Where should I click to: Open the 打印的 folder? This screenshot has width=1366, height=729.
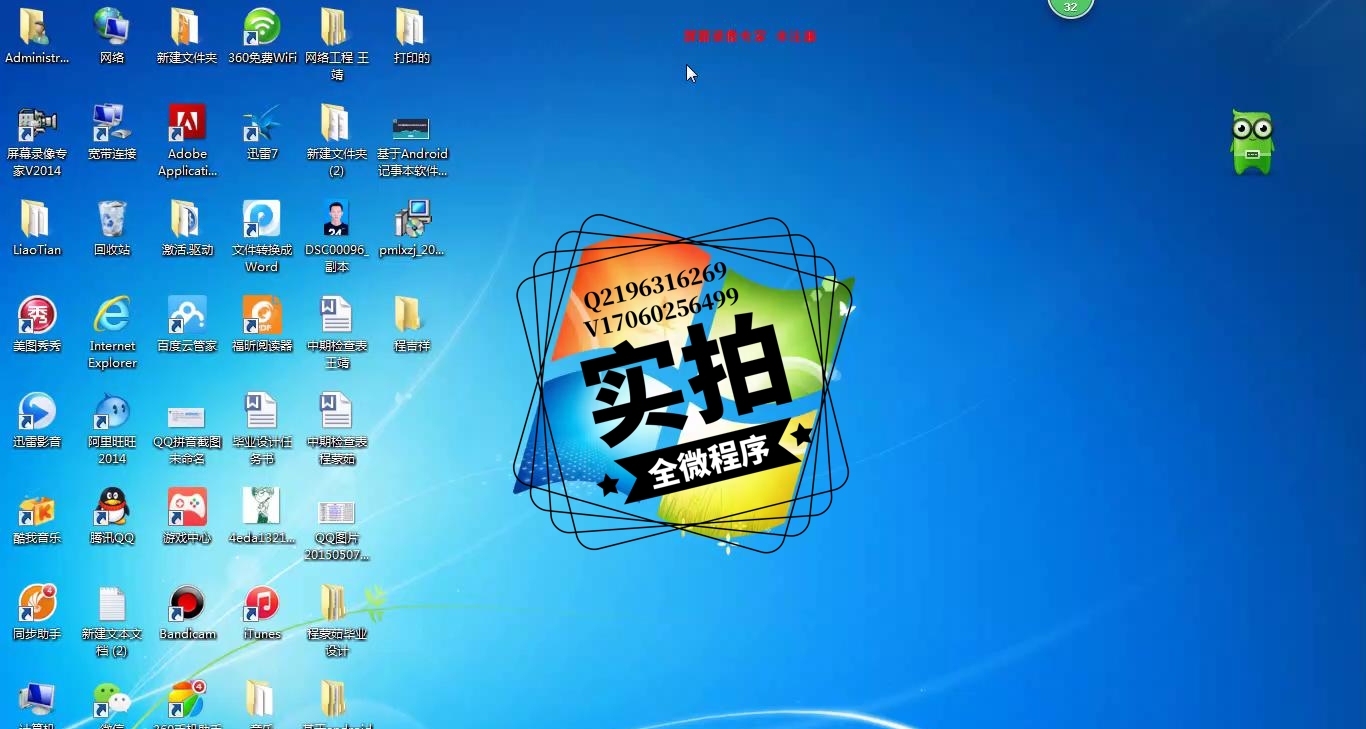point(411,36)
